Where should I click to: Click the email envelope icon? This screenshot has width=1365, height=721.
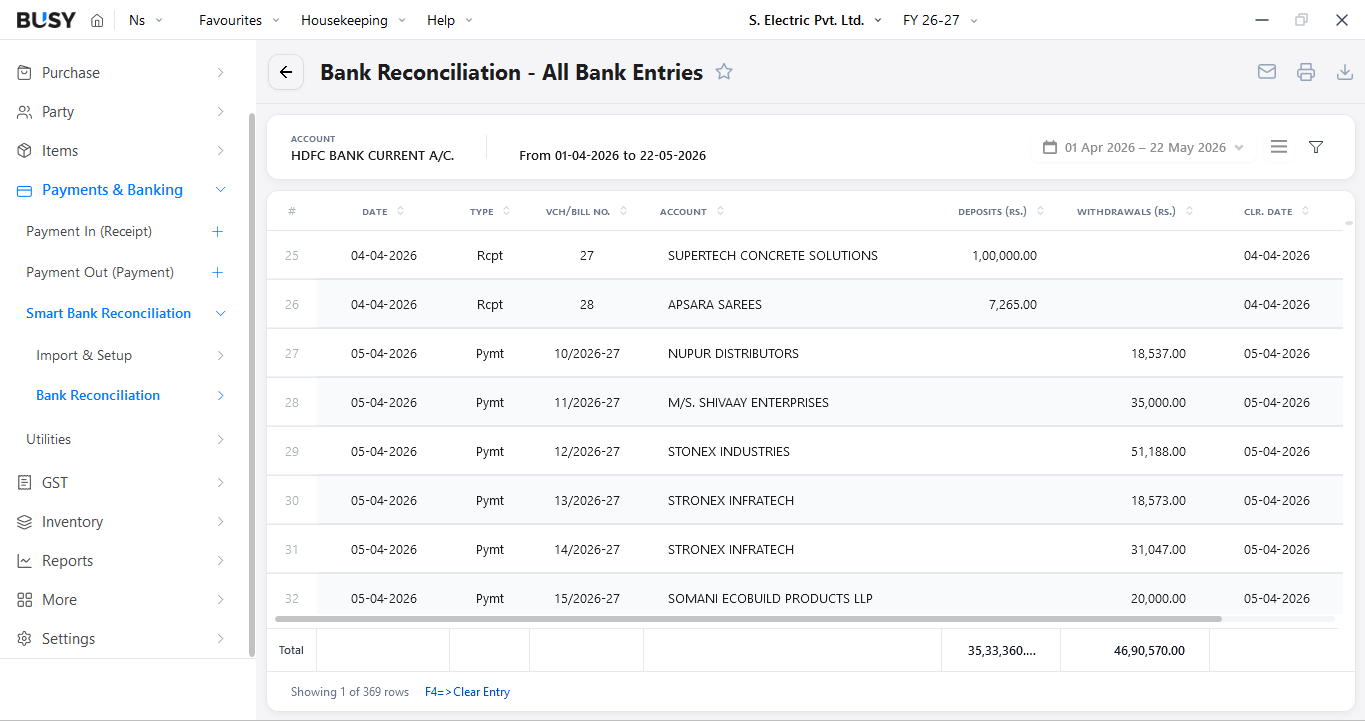pyautogui.click(x=1267, y=72)
